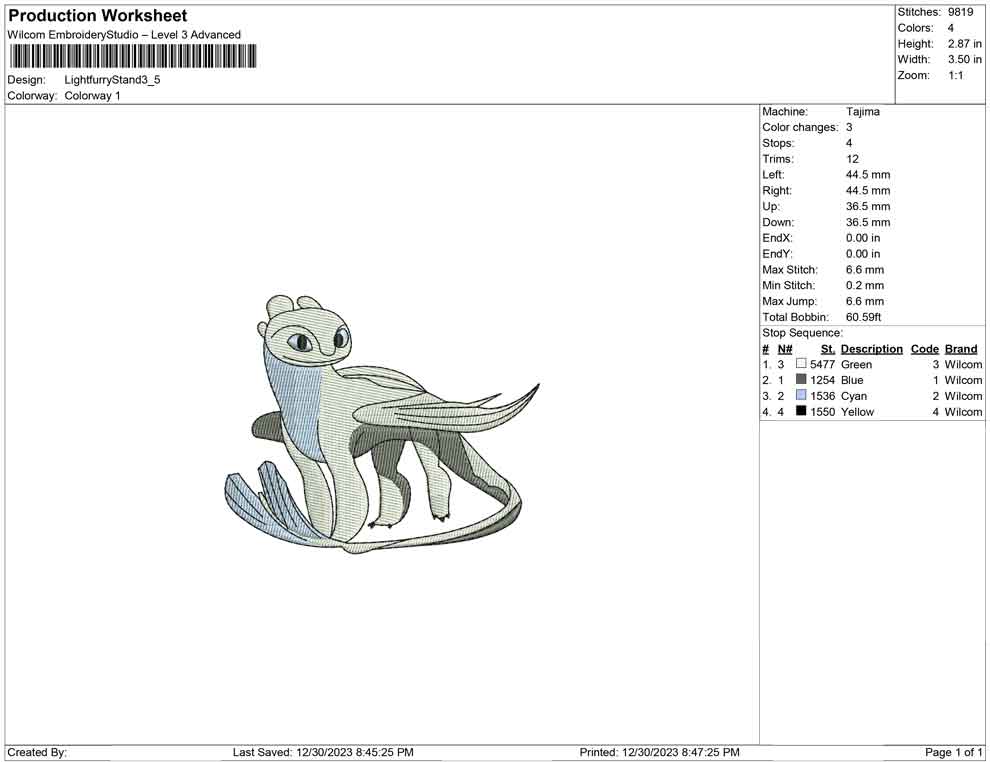Viewport: 990px width, 762px height.
Task: Click the St. column header
Action: click(828, 349)
